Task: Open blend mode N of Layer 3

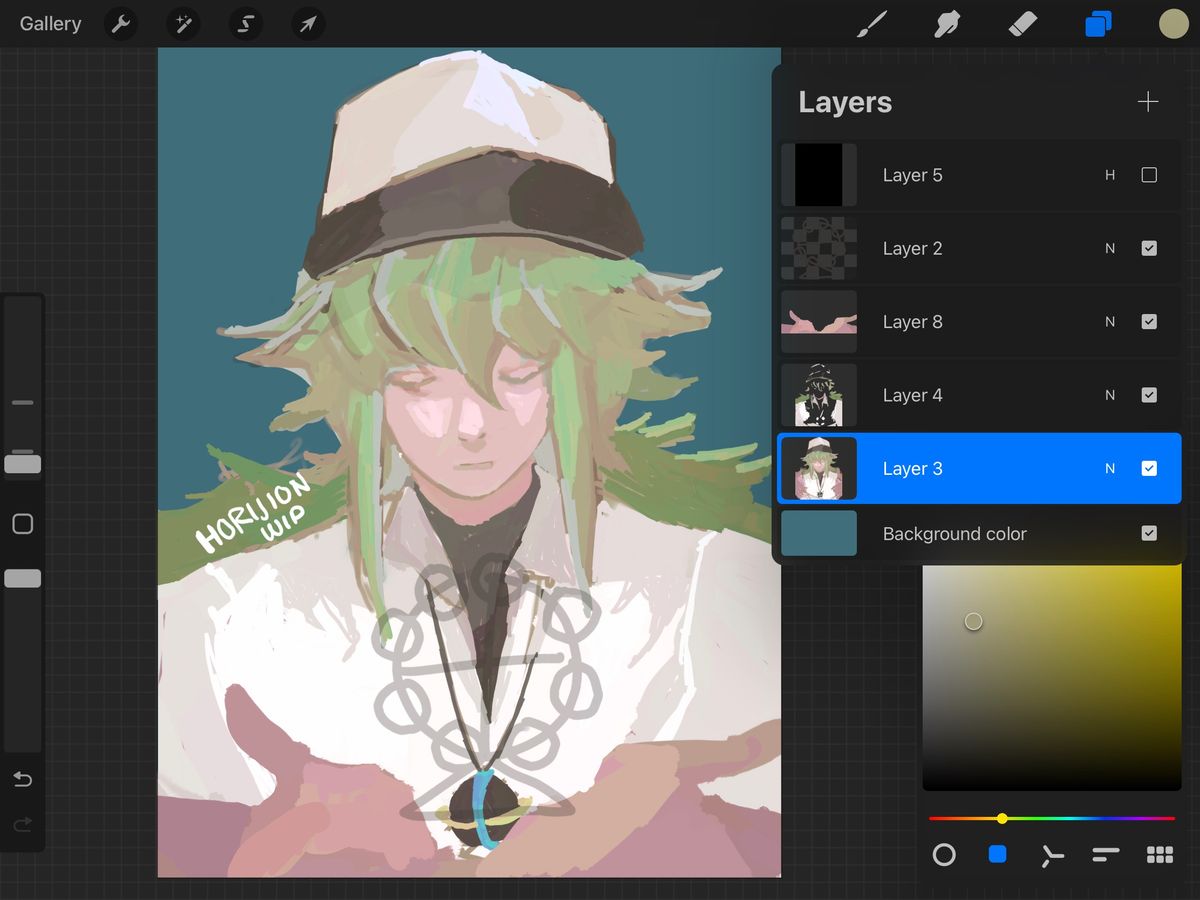Action: click(1110, 468)
